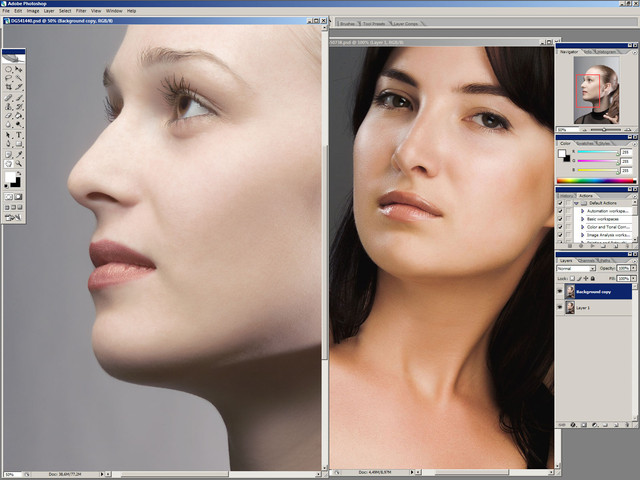This screenshot has width=640, height=480.
Task: Select the History Brush tool
Action: (19, 107)
